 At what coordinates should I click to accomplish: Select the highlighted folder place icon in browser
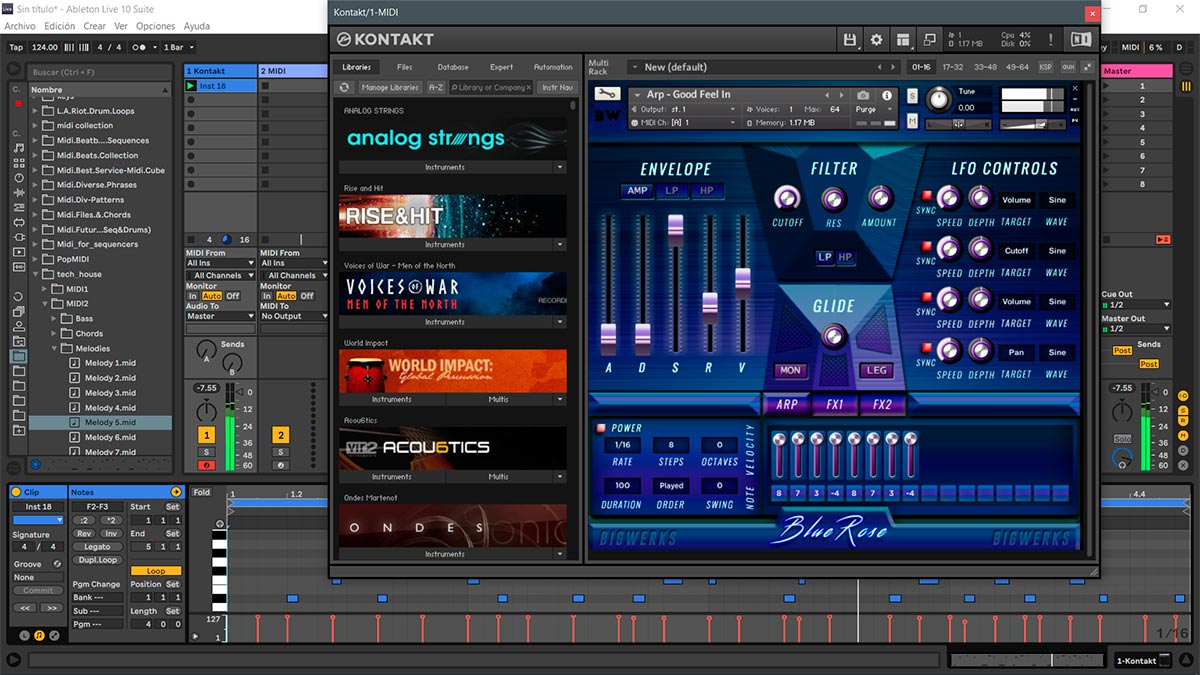click(x=19, y=356)
